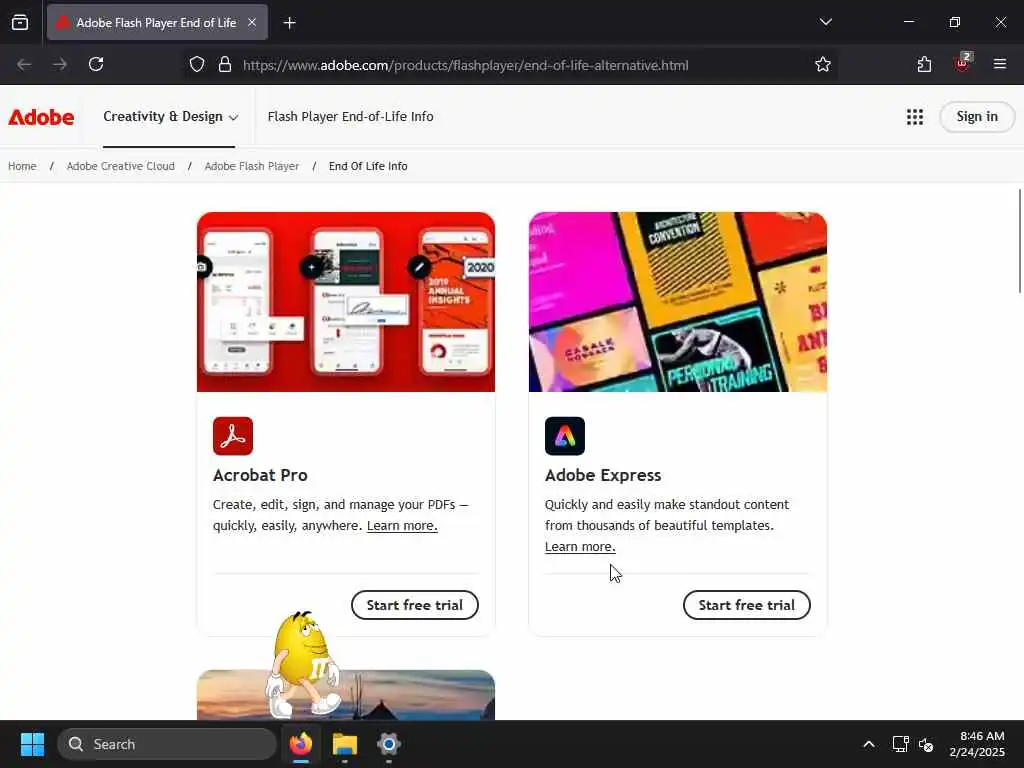Navigate to Home breadcrumb
Image resolution: width=1024 pixels, height=768 pixels.
[22, 167]
